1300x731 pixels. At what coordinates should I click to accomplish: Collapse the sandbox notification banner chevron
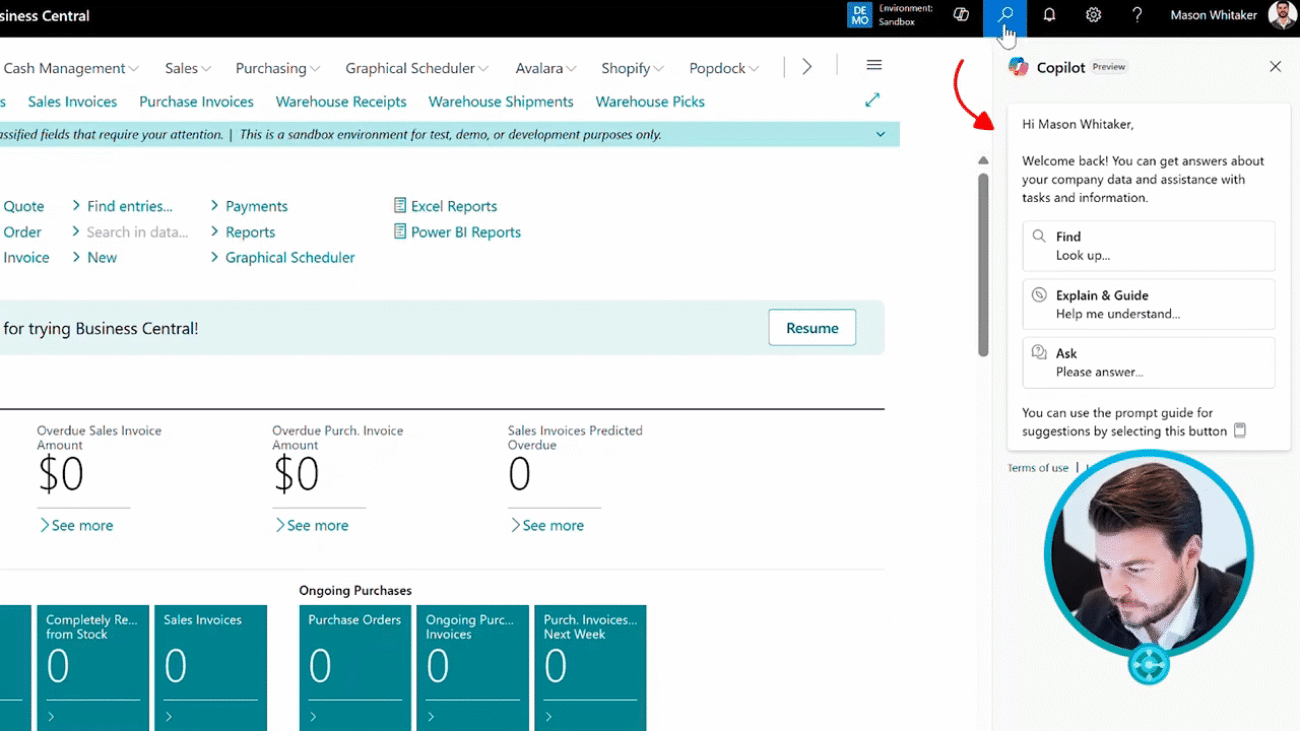click(880, 134)
